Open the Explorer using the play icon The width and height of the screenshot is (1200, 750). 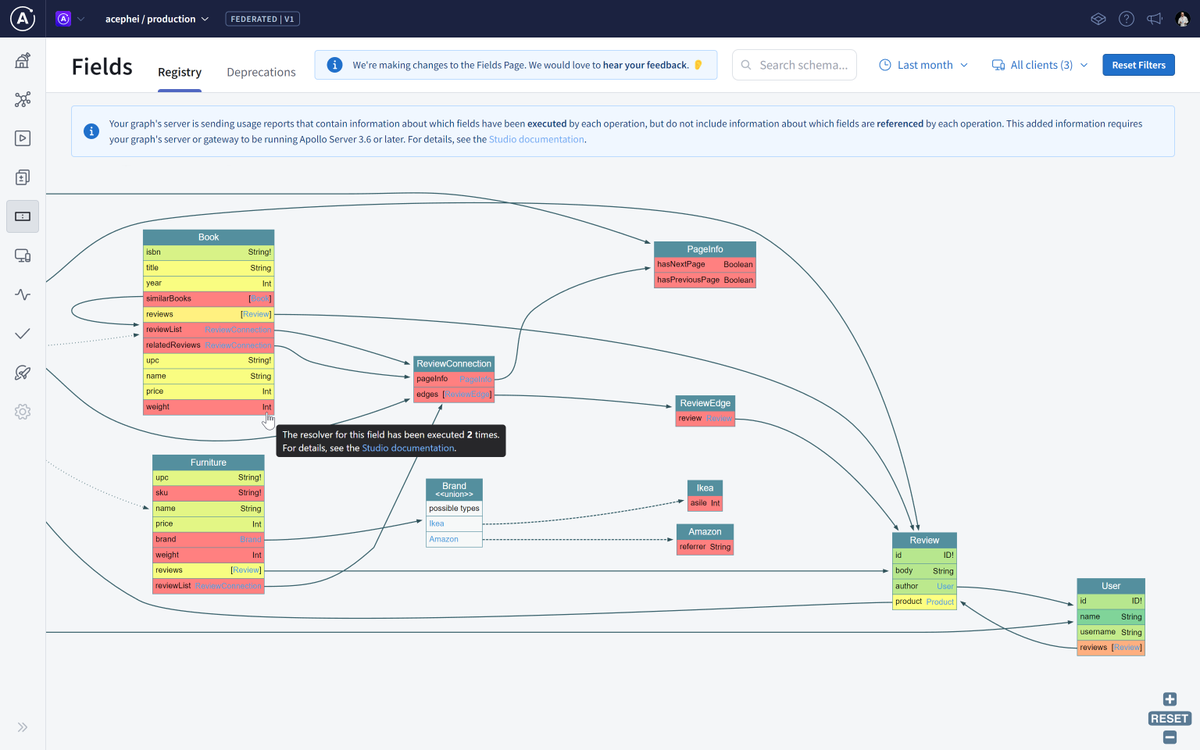[x=22, y=138]
